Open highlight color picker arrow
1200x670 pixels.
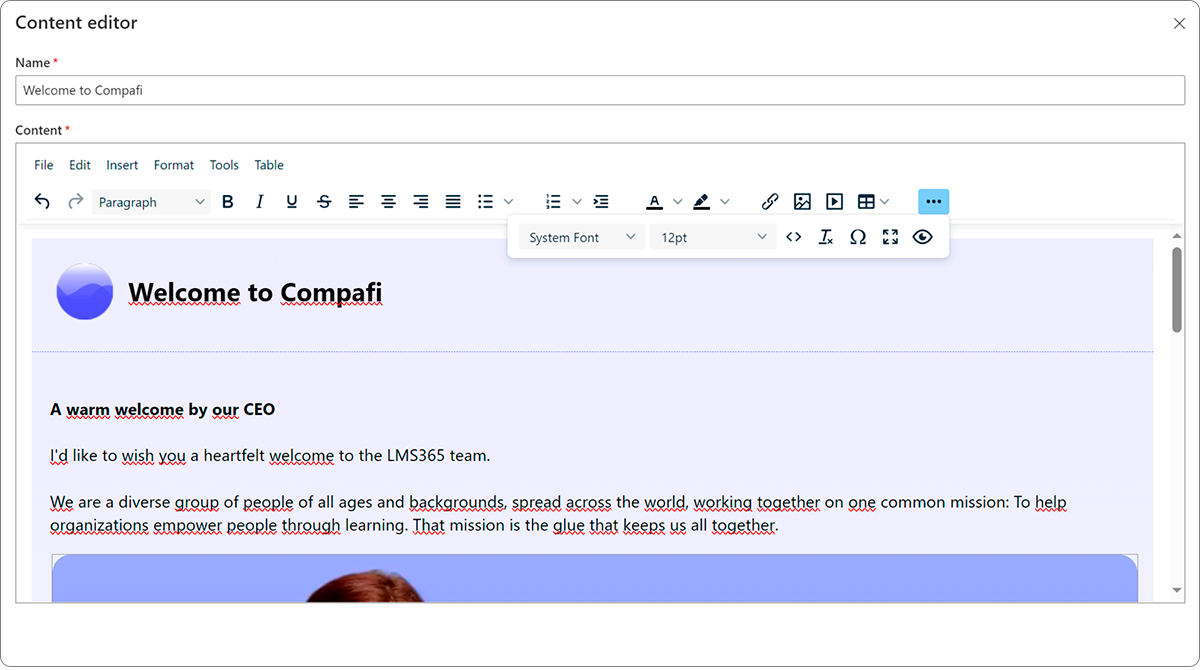click(x=725, y=202)
